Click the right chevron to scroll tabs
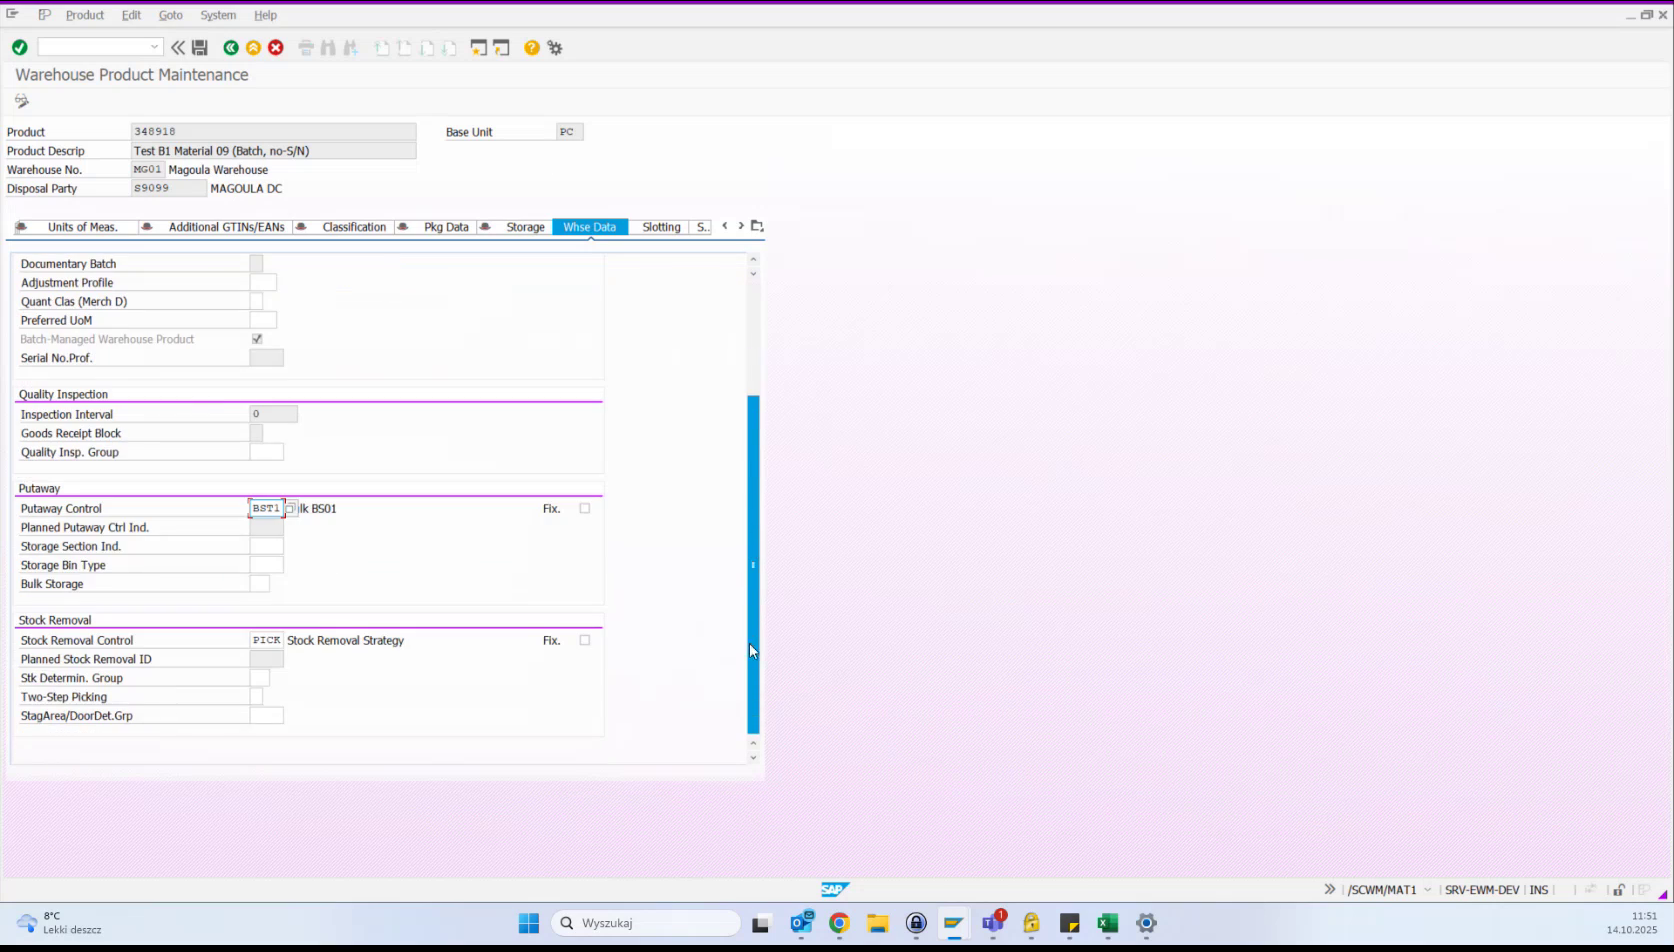Viewport: 1674px width, 952px height. click(740, 226)
